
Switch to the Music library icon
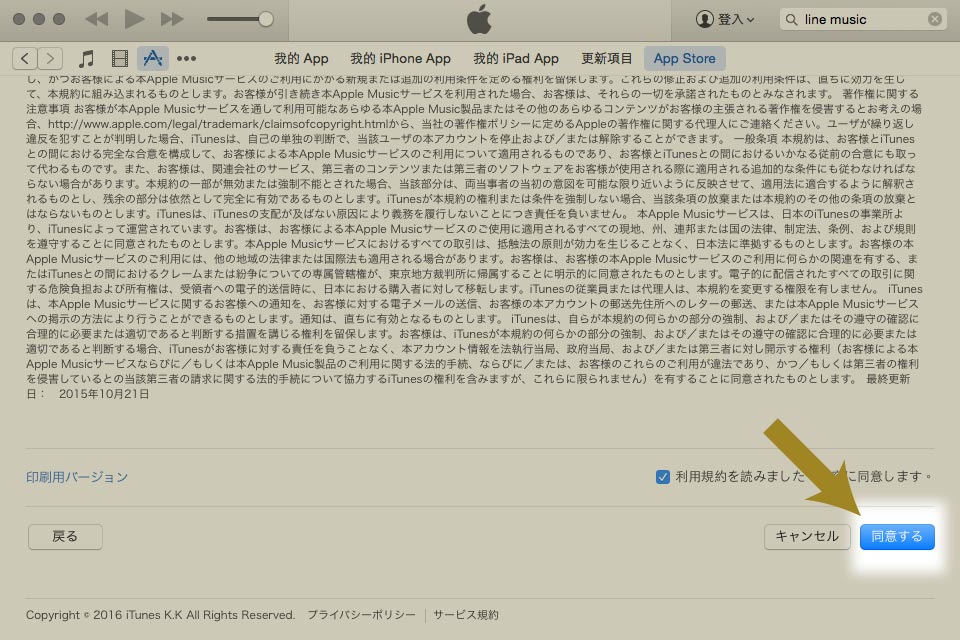(x=86, y=59)
